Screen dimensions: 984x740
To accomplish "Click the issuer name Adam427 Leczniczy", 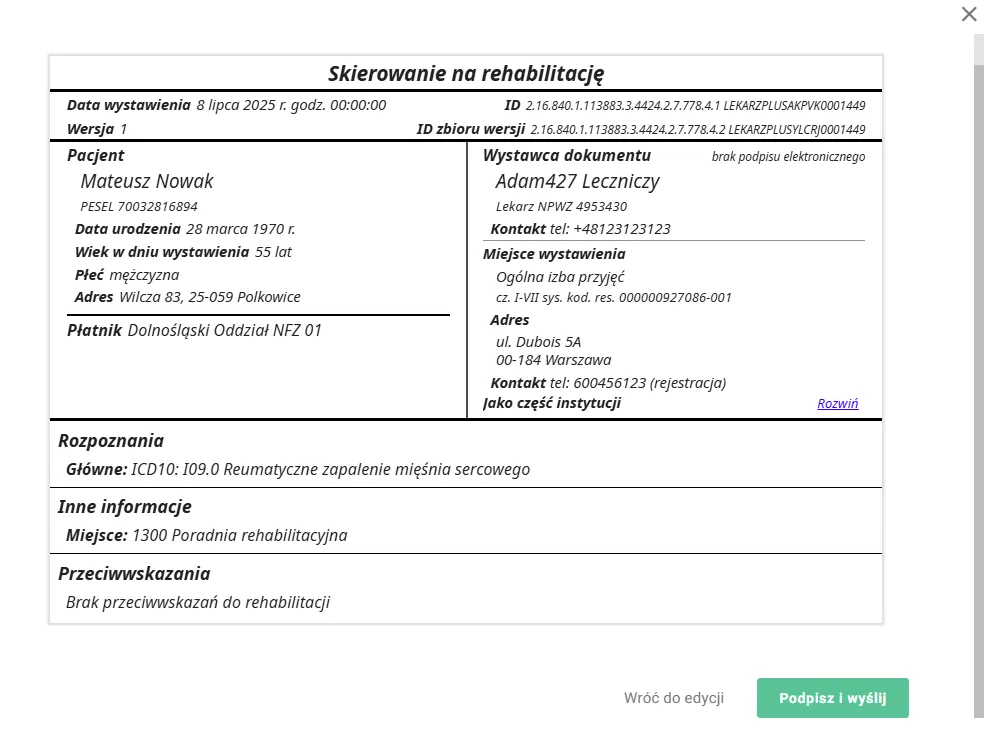I will (579, 181).
